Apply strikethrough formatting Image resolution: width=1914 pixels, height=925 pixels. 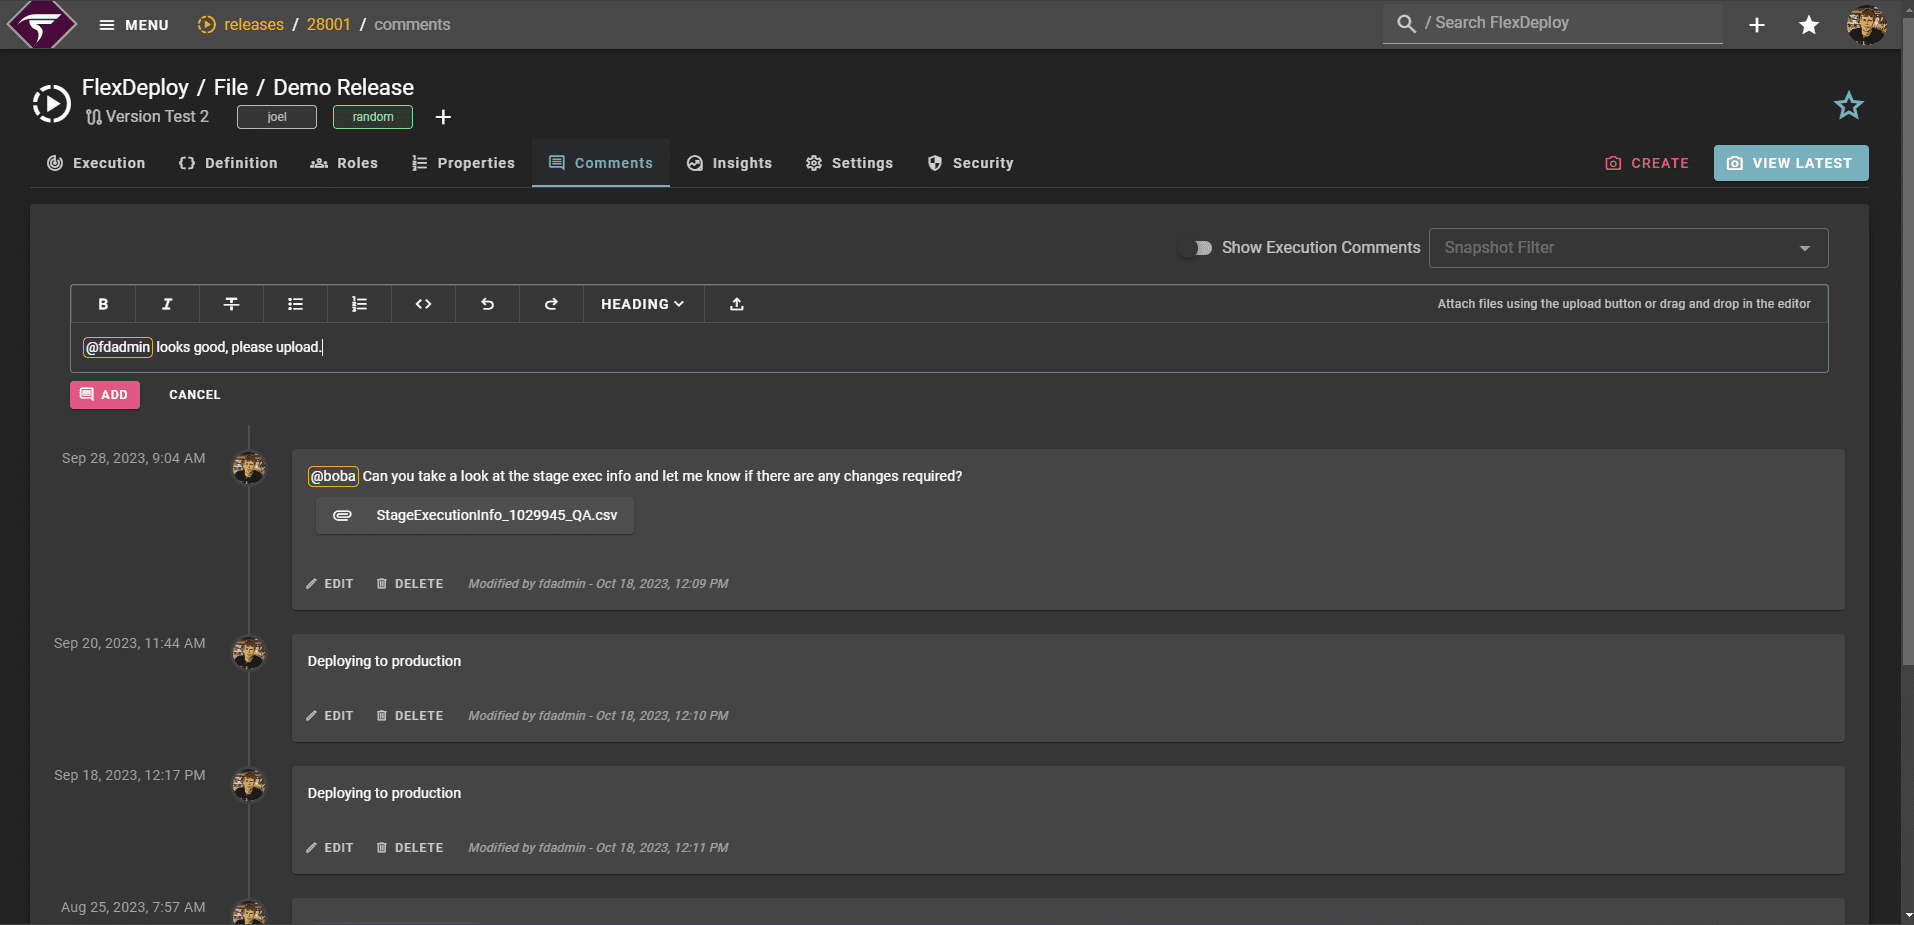pos(231,304)
